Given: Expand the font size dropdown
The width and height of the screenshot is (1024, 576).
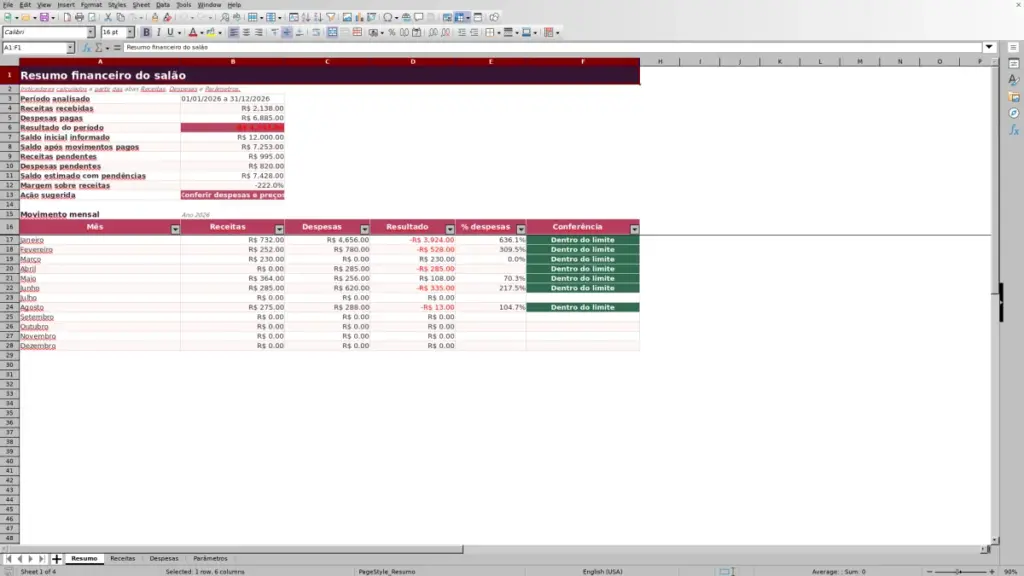Looking at the screenshot, I should tap(130, 33).
